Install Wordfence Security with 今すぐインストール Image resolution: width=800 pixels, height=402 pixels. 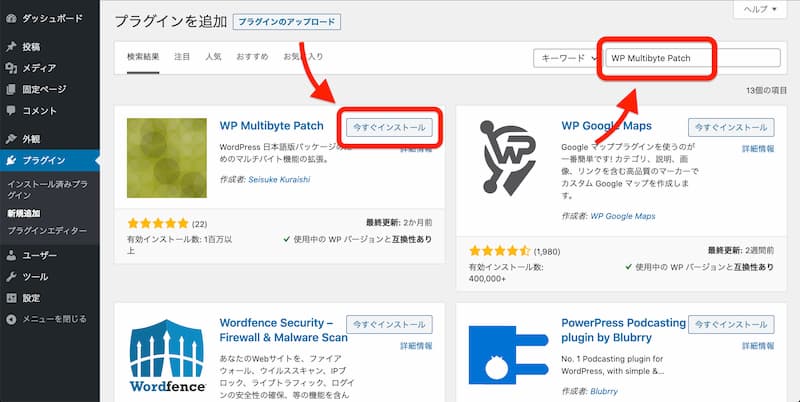389,324
